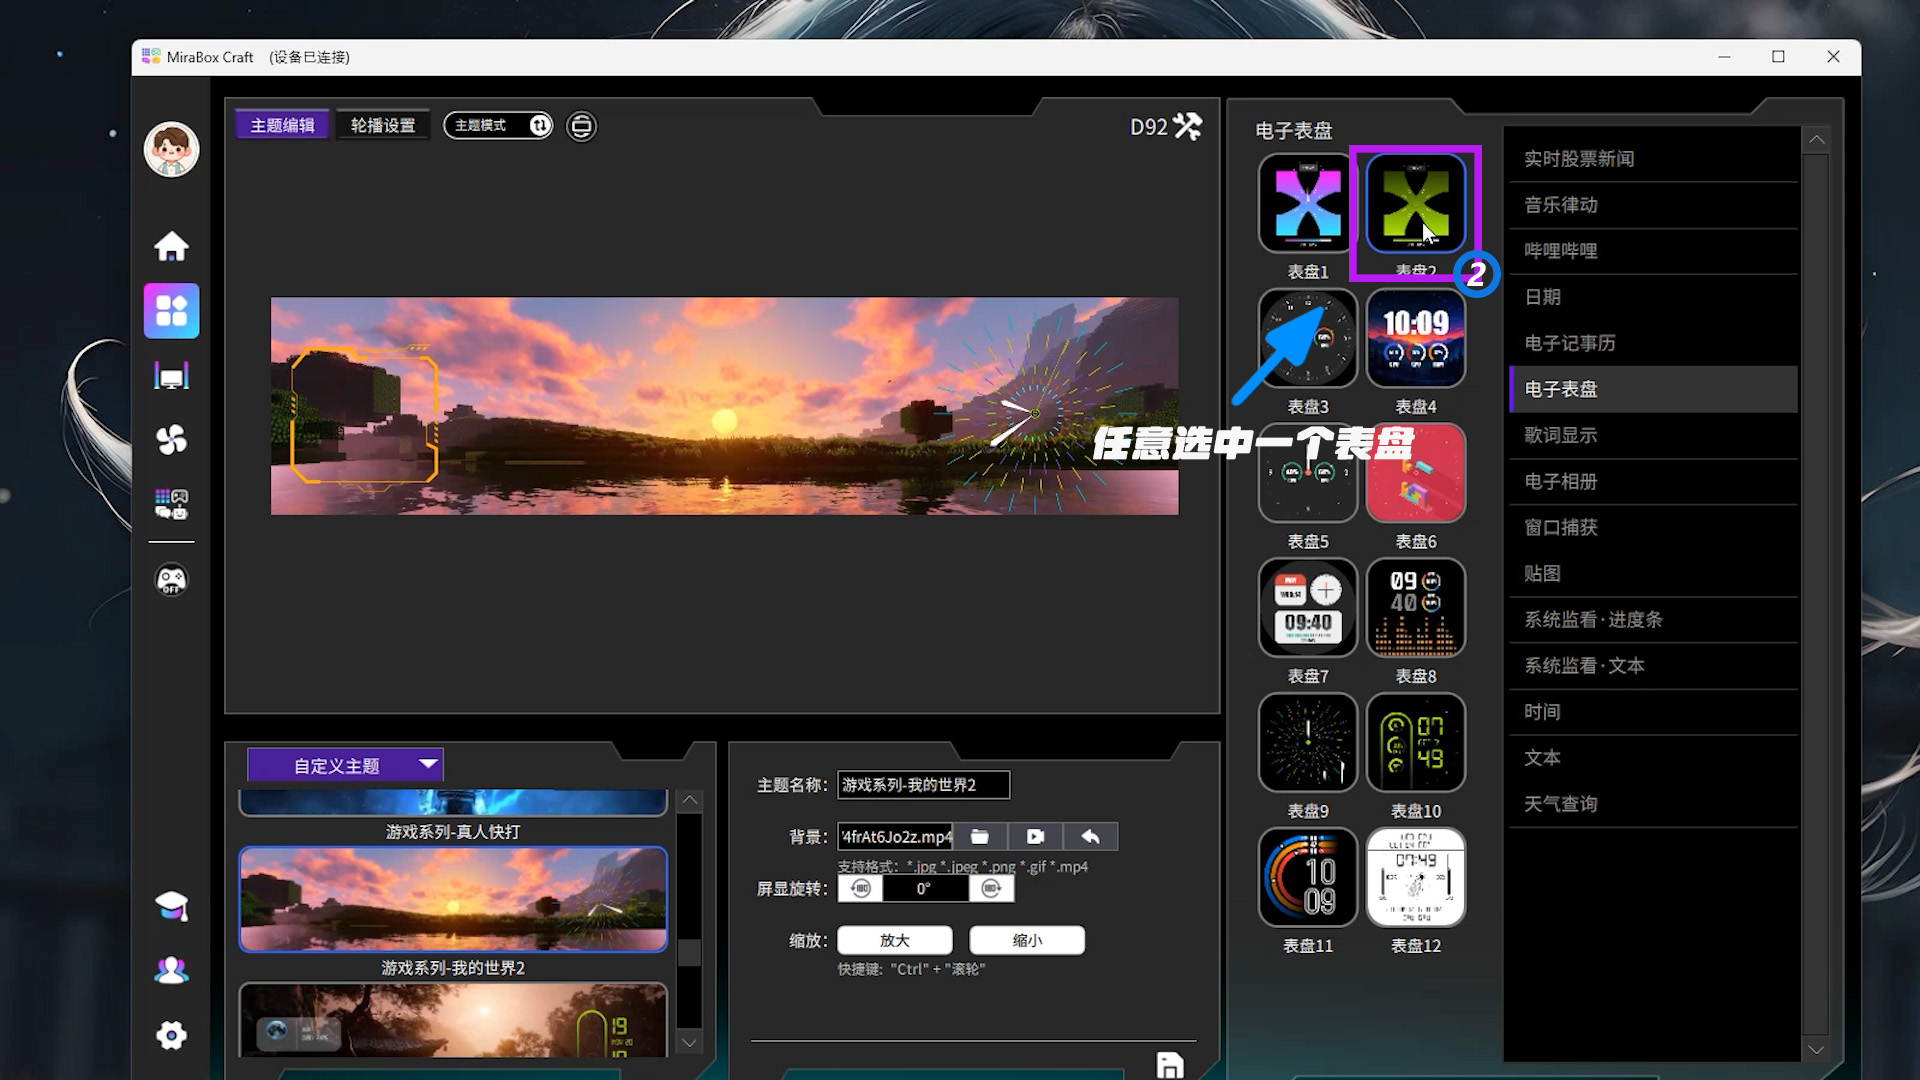Save the theme with floppy disk icon
The width and height of the screenshot is (1920, 1080).
tap(1169, 1065)
